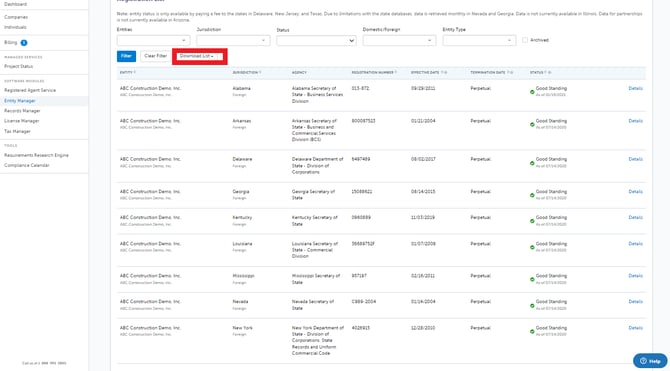Click the blue Filter button
The image size is (670, 371).
(x=126, y=56)
